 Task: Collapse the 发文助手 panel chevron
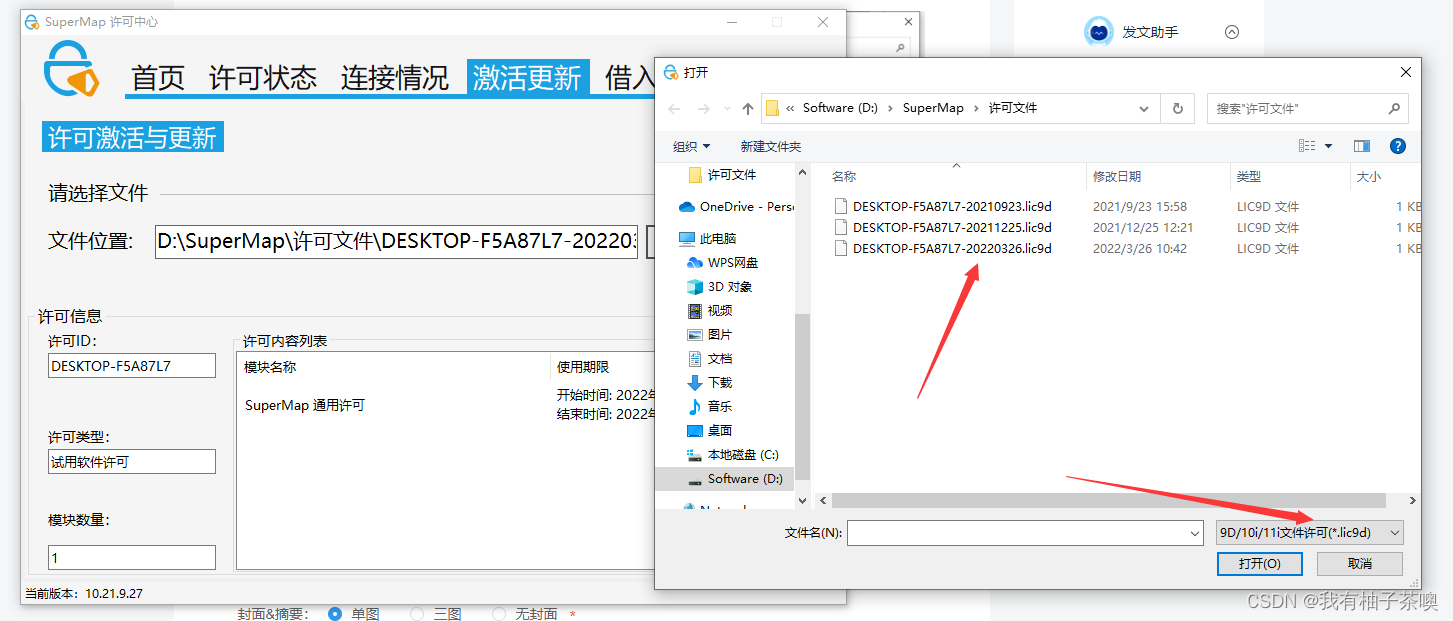tap(1232, 32)
